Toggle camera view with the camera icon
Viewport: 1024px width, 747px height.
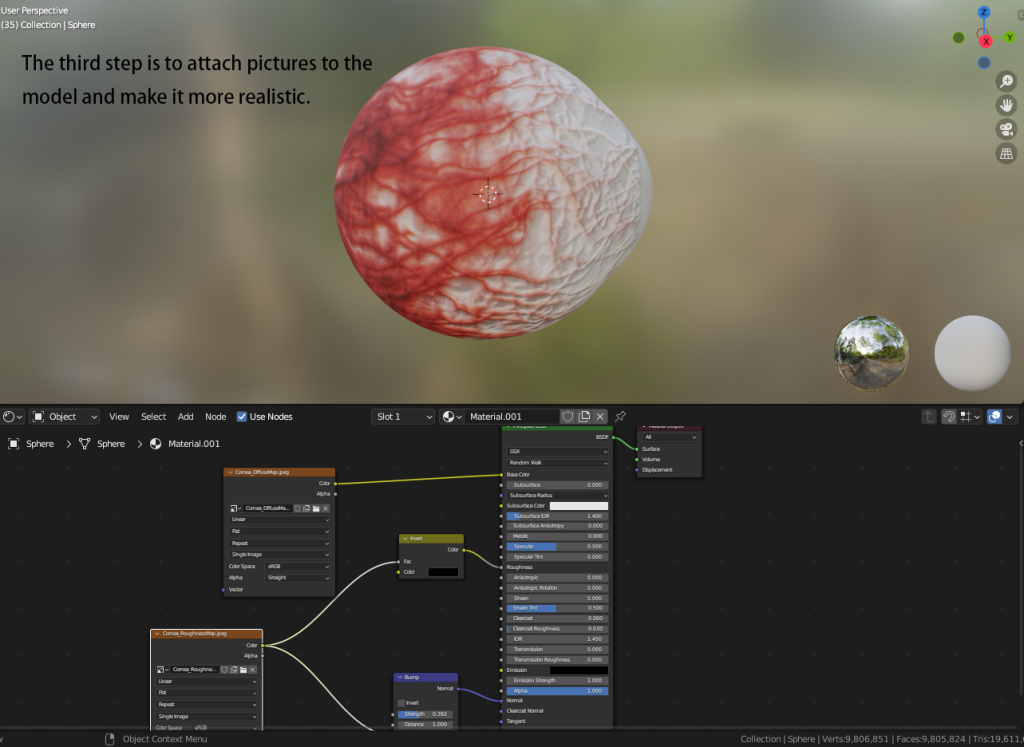[x=1006, y=129]
